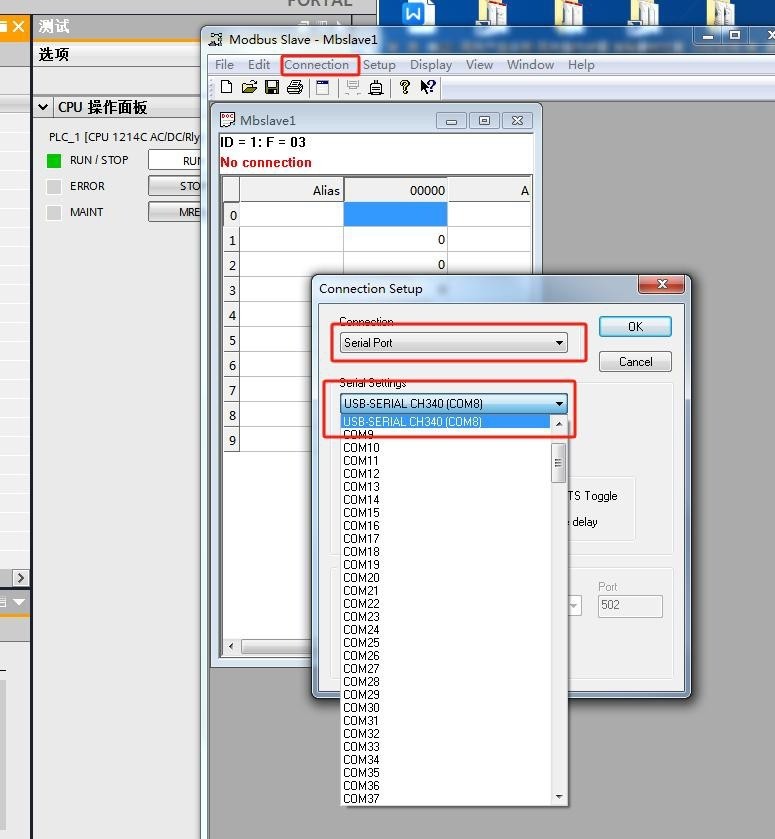
Task: Choose COM12 from the port list
Action: click(x=445, y=474)
